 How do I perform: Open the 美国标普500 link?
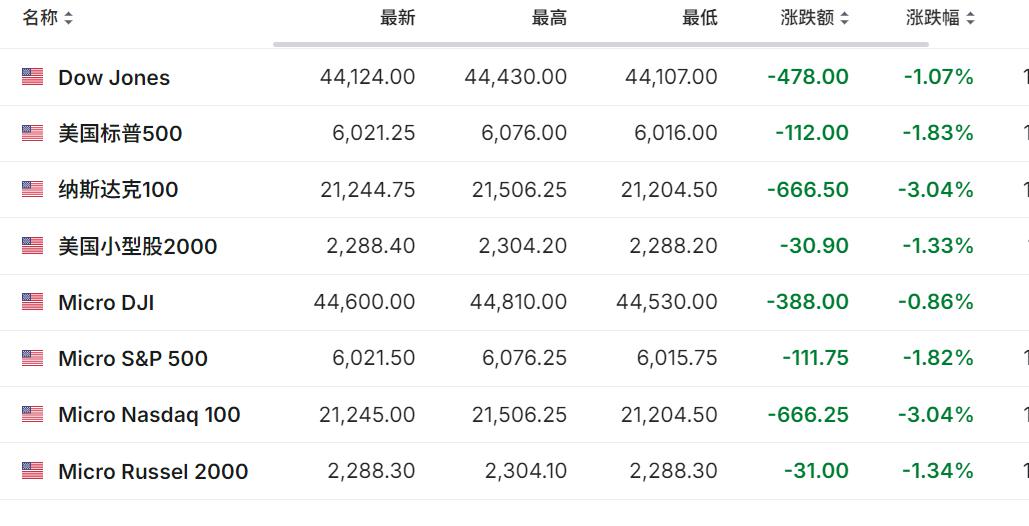click(120, 133)
